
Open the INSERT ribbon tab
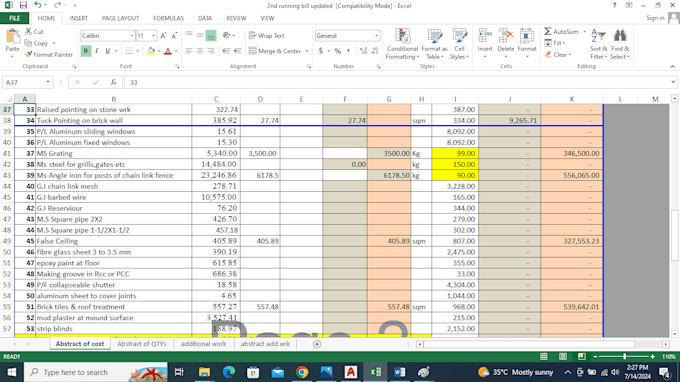click(78, 18)
